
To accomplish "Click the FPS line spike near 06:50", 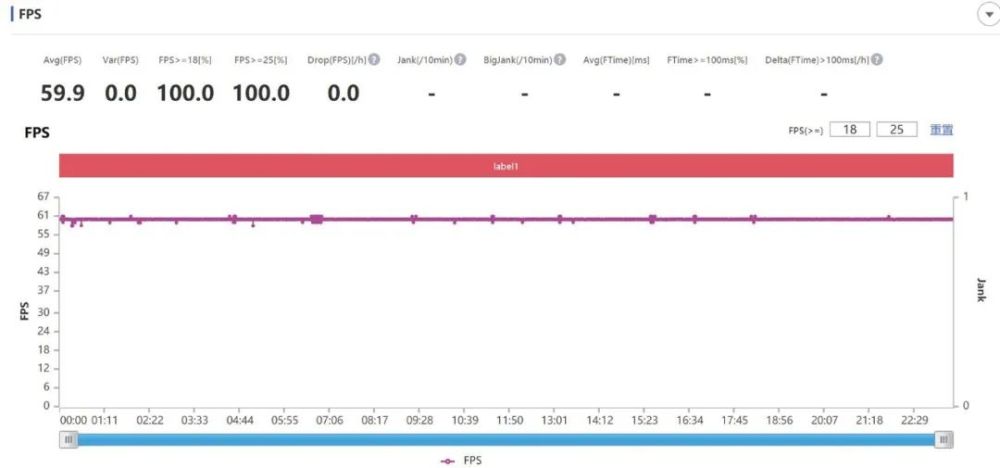I will point(317,219).
